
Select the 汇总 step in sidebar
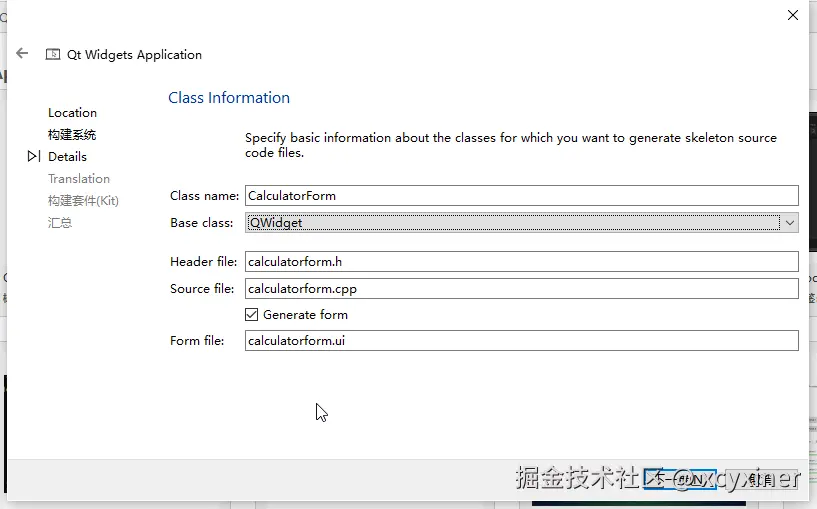tap(60, 222)
